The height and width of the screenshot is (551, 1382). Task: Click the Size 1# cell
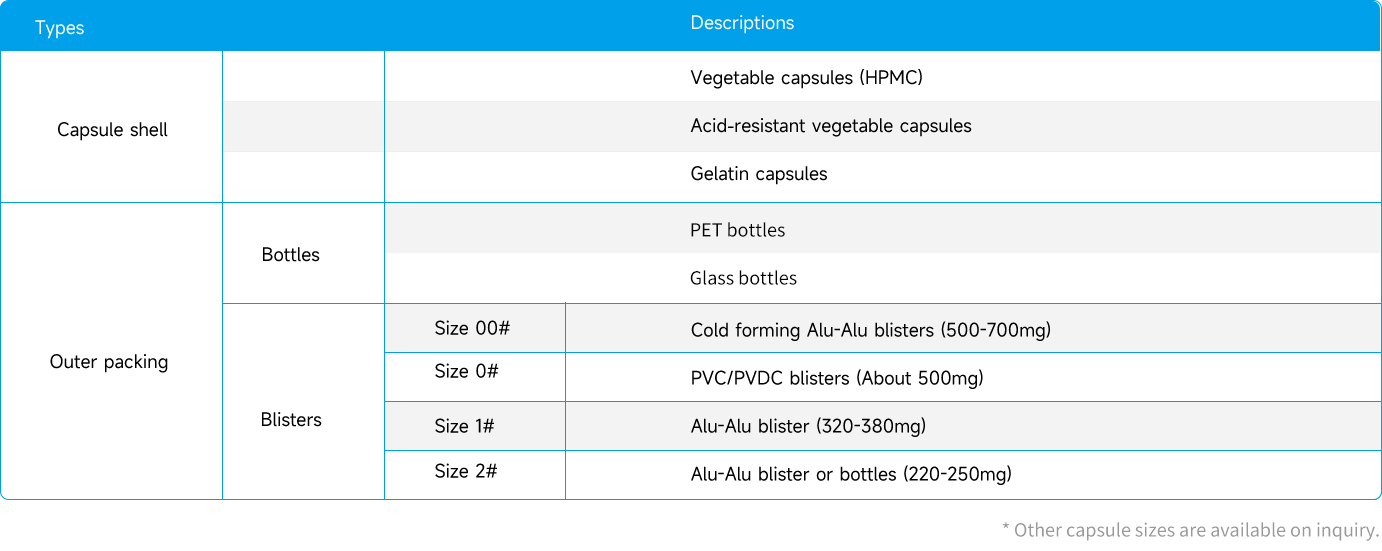pos(464,426)
